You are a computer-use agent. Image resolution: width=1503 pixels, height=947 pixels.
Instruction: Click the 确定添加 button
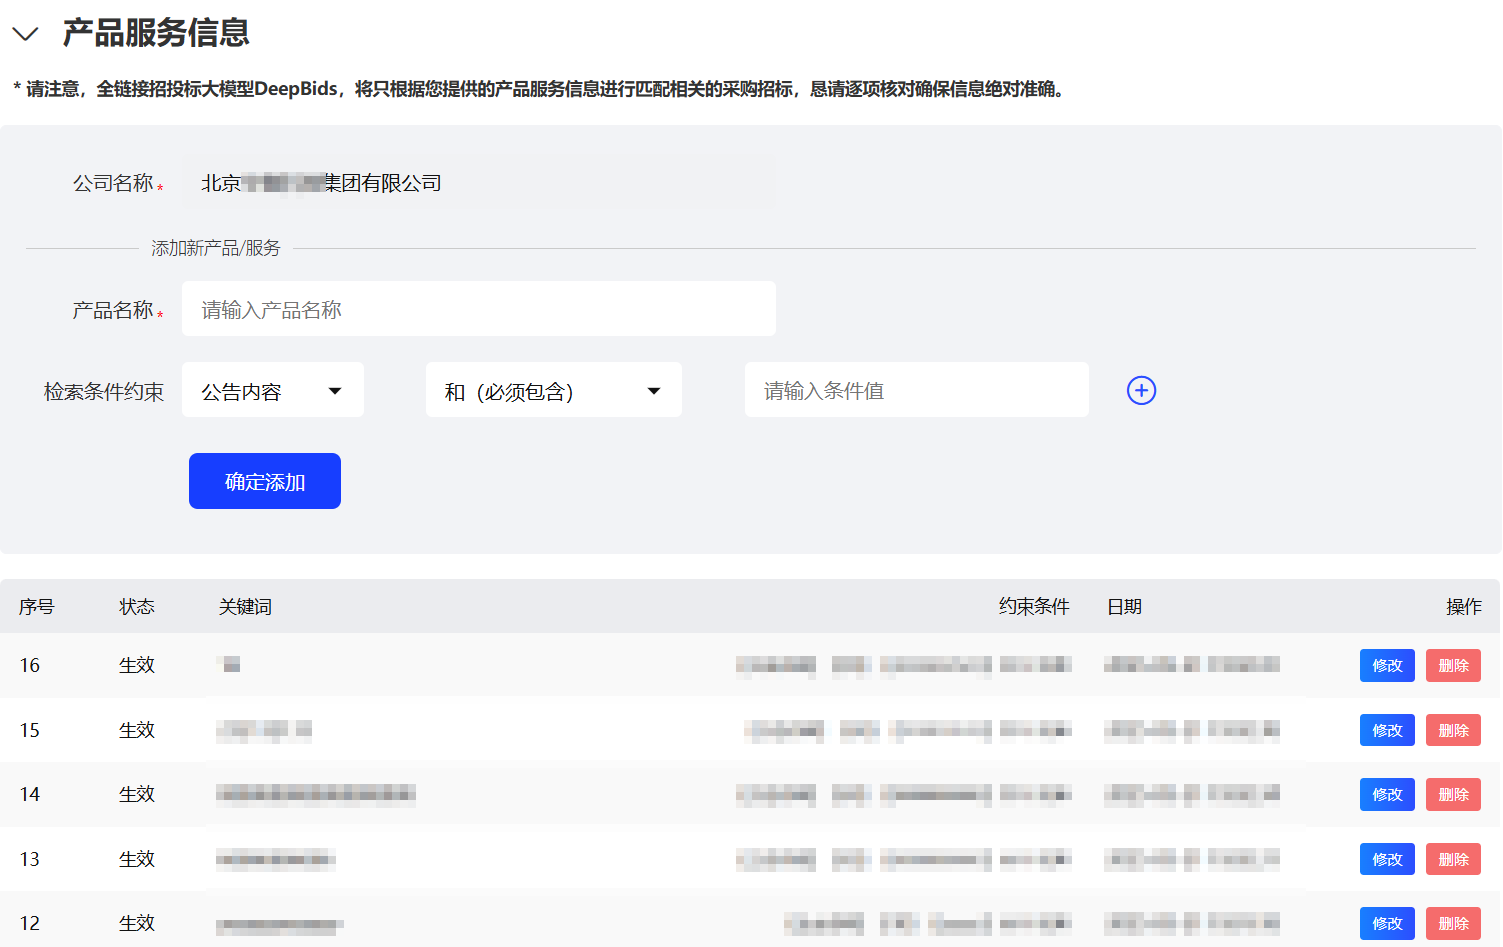(x=265, y=481)
